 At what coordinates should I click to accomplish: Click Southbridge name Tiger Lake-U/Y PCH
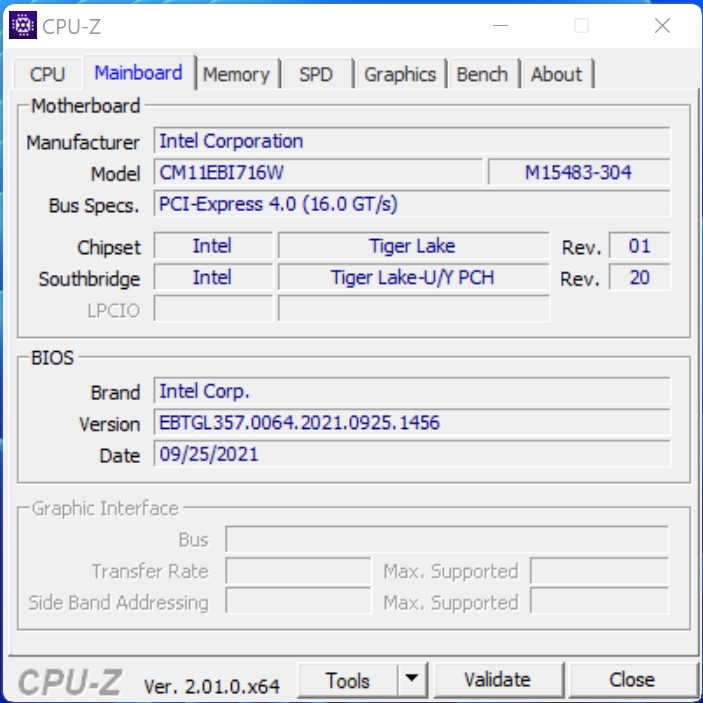click(x=413, y=277)
